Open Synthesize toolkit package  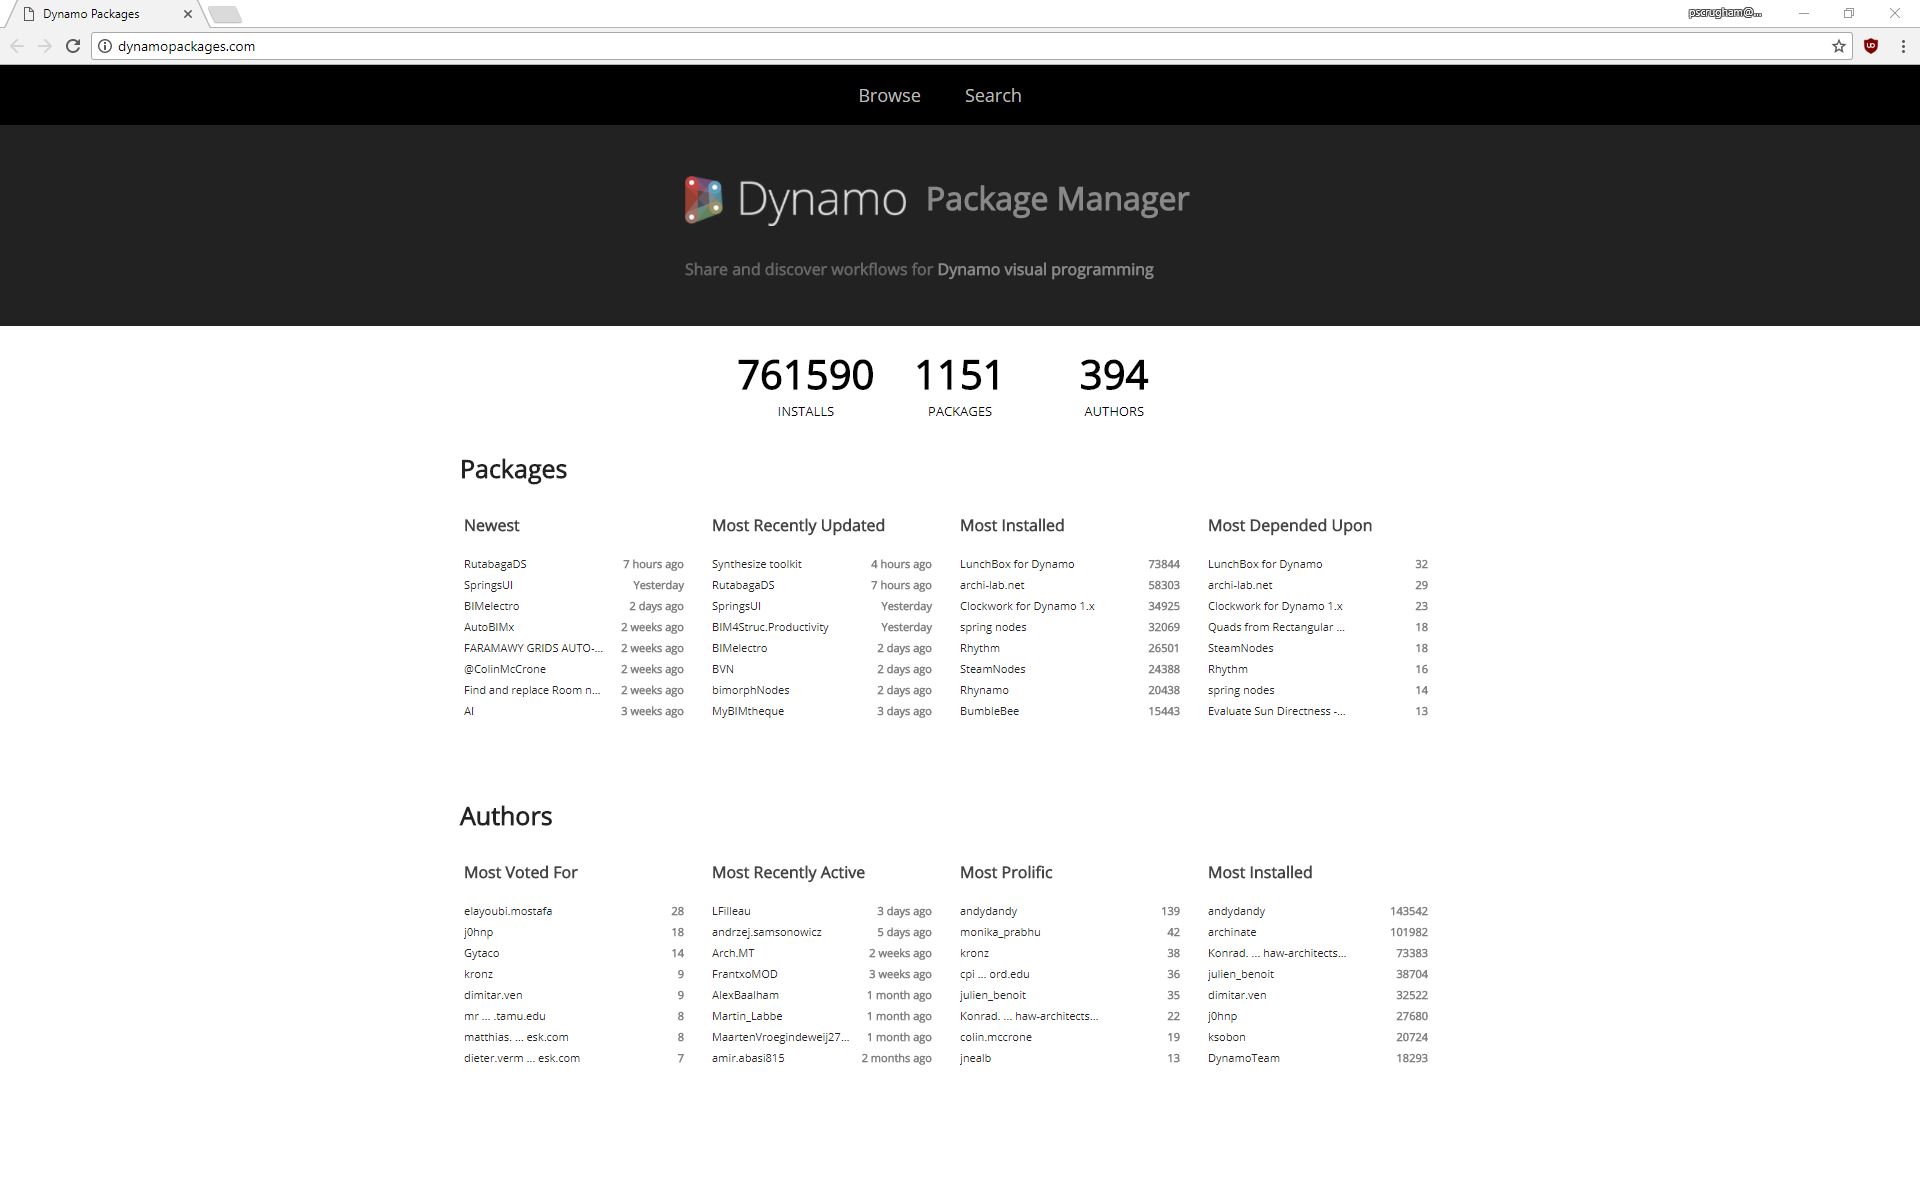pos(757,564)
